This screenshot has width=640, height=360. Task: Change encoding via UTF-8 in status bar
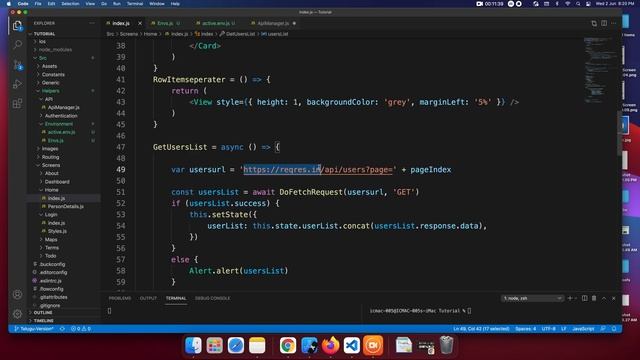click(x=548, y=329)
